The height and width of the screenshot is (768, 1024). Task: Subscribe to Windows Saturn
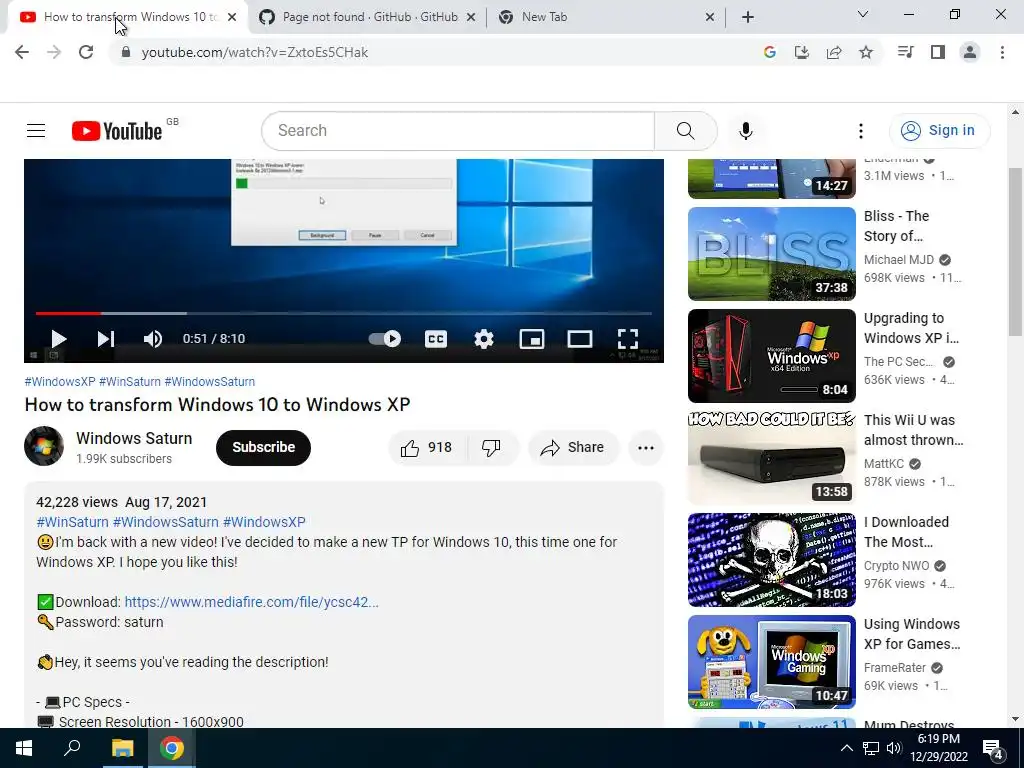[263, 447]
